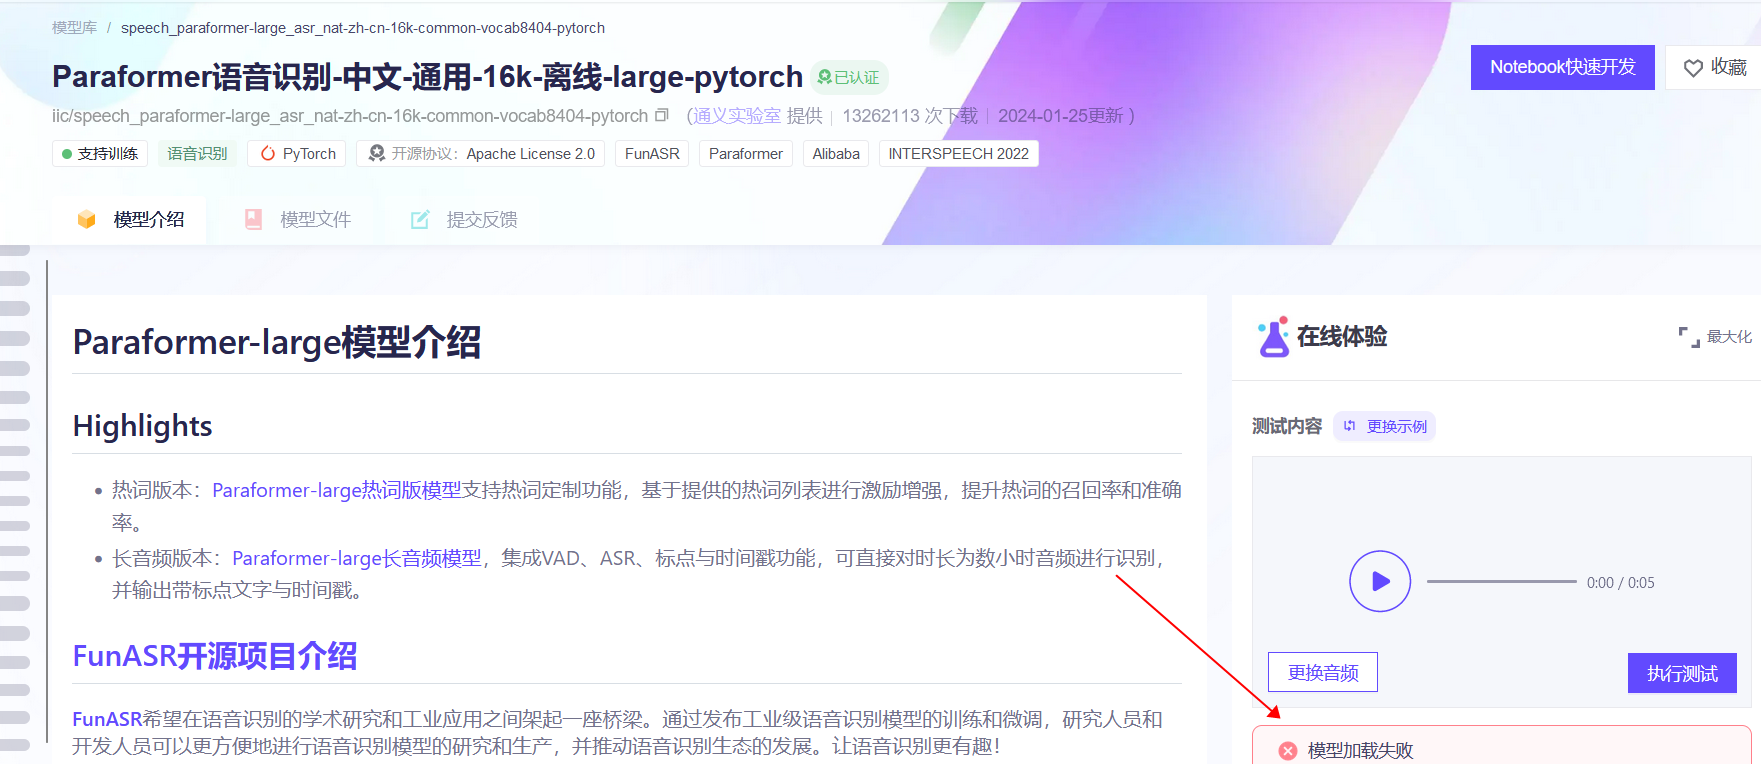This screenshot has height=764, width=1761.
Task: Click the 在线体验 flask icon
Action: pos(1273,337)
